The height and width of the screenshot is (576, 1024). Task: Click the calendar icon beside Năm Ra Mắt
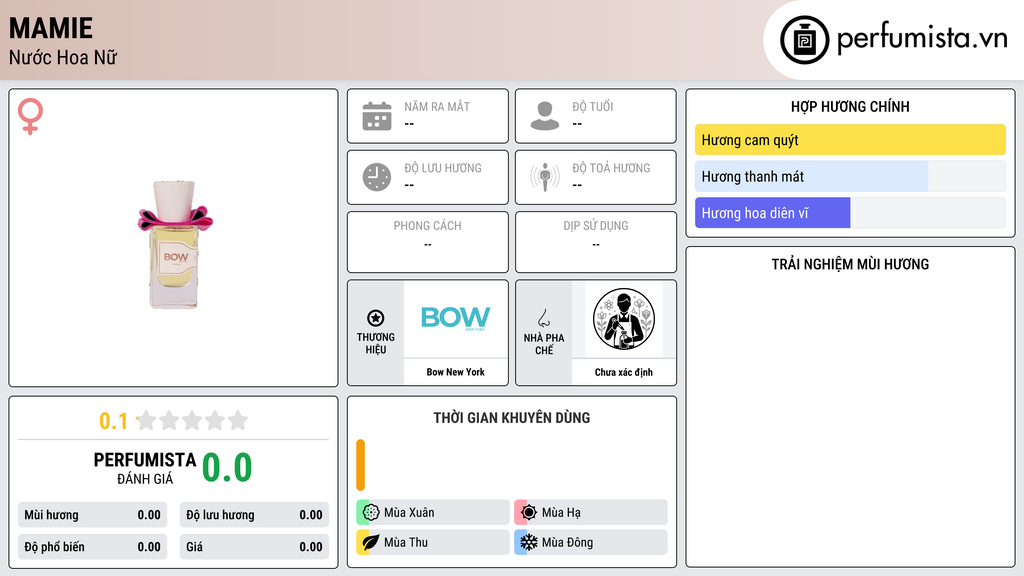377,116
